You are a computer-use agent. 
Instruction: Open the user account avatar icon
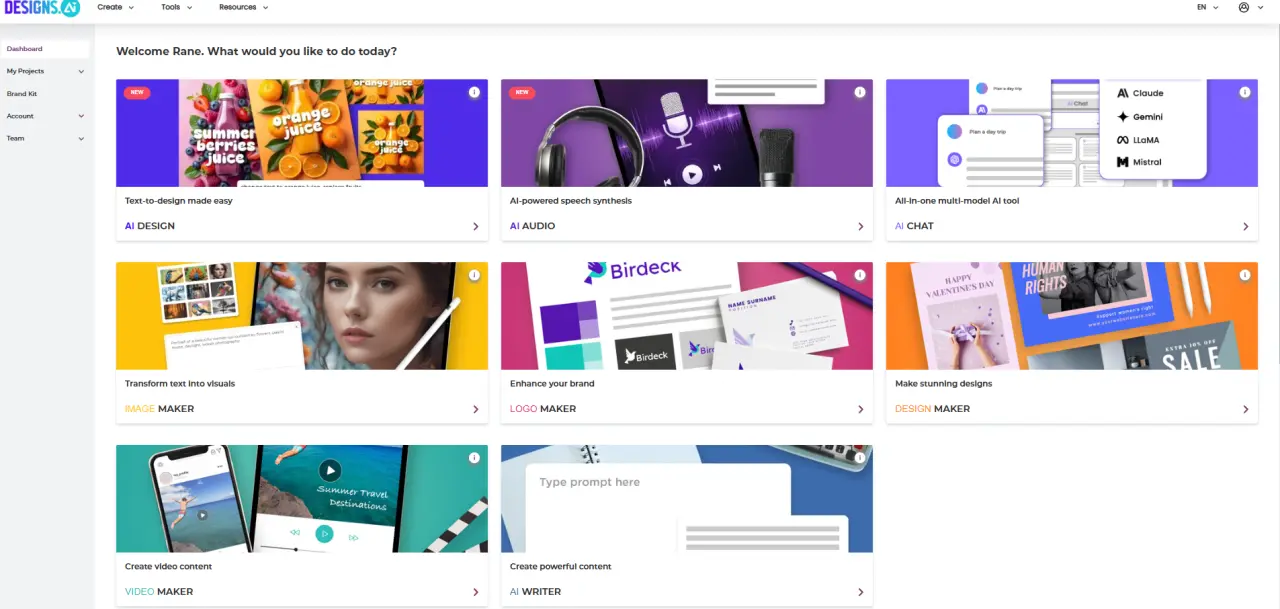pyautogui.click(x=1244, y=7)
